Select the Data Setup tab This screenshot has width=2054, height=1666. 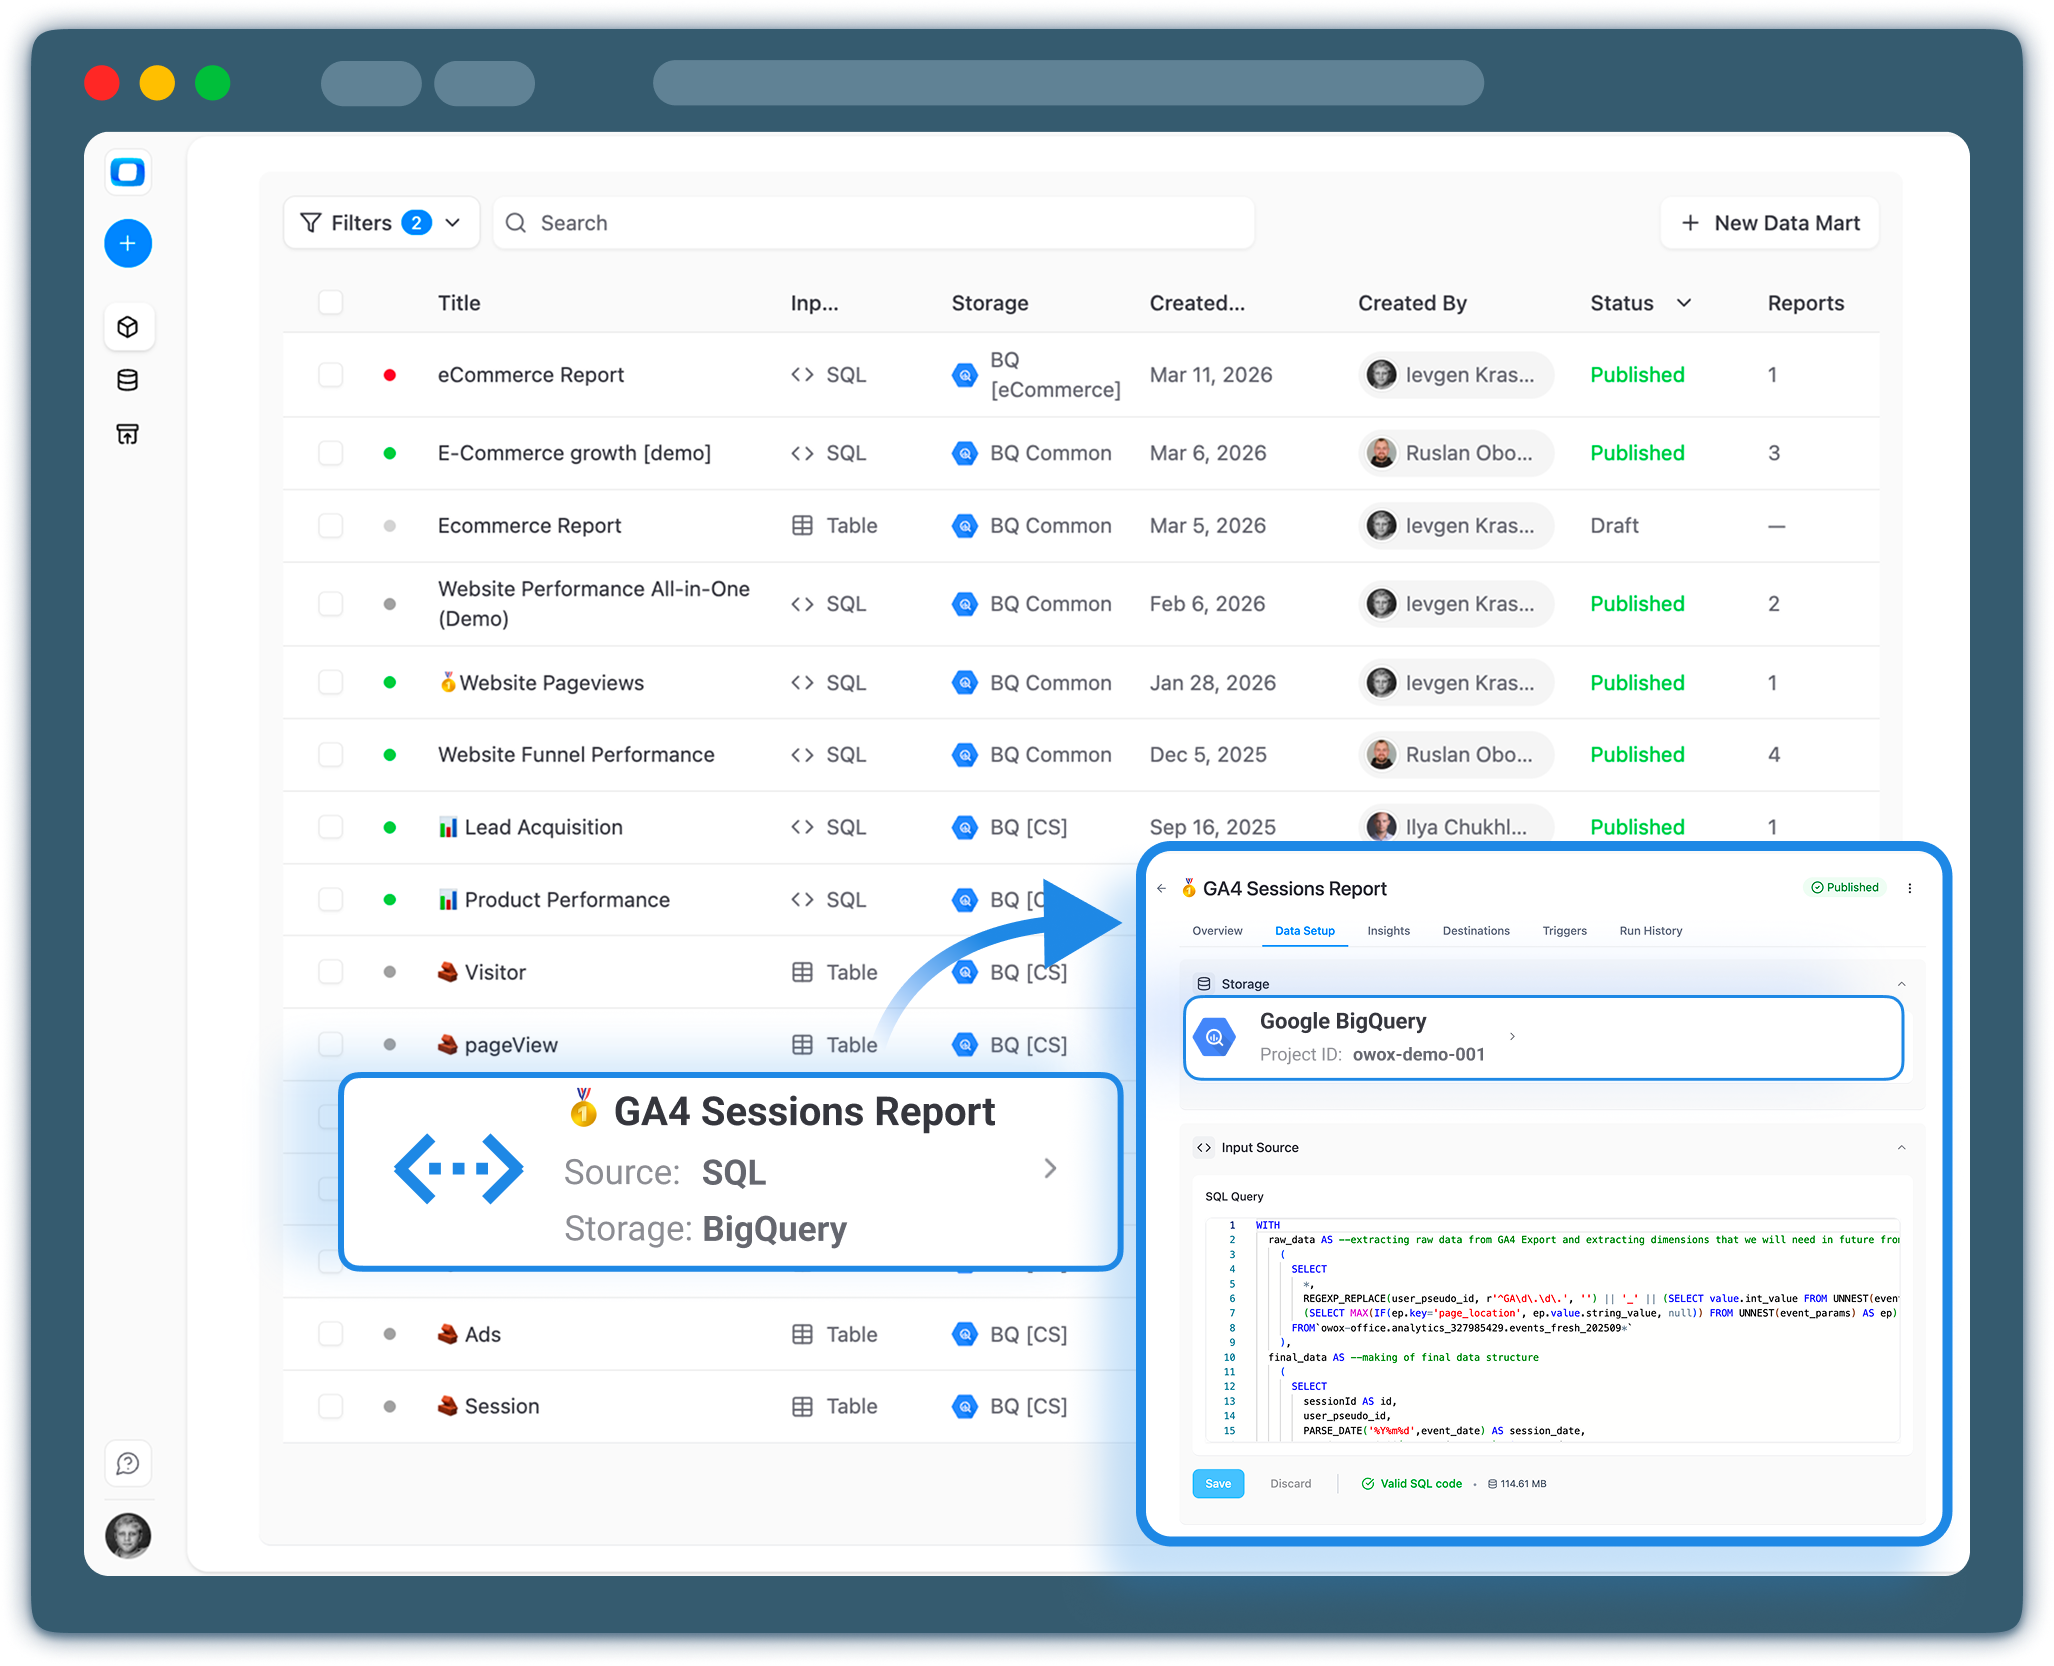tap(1304, 931)
